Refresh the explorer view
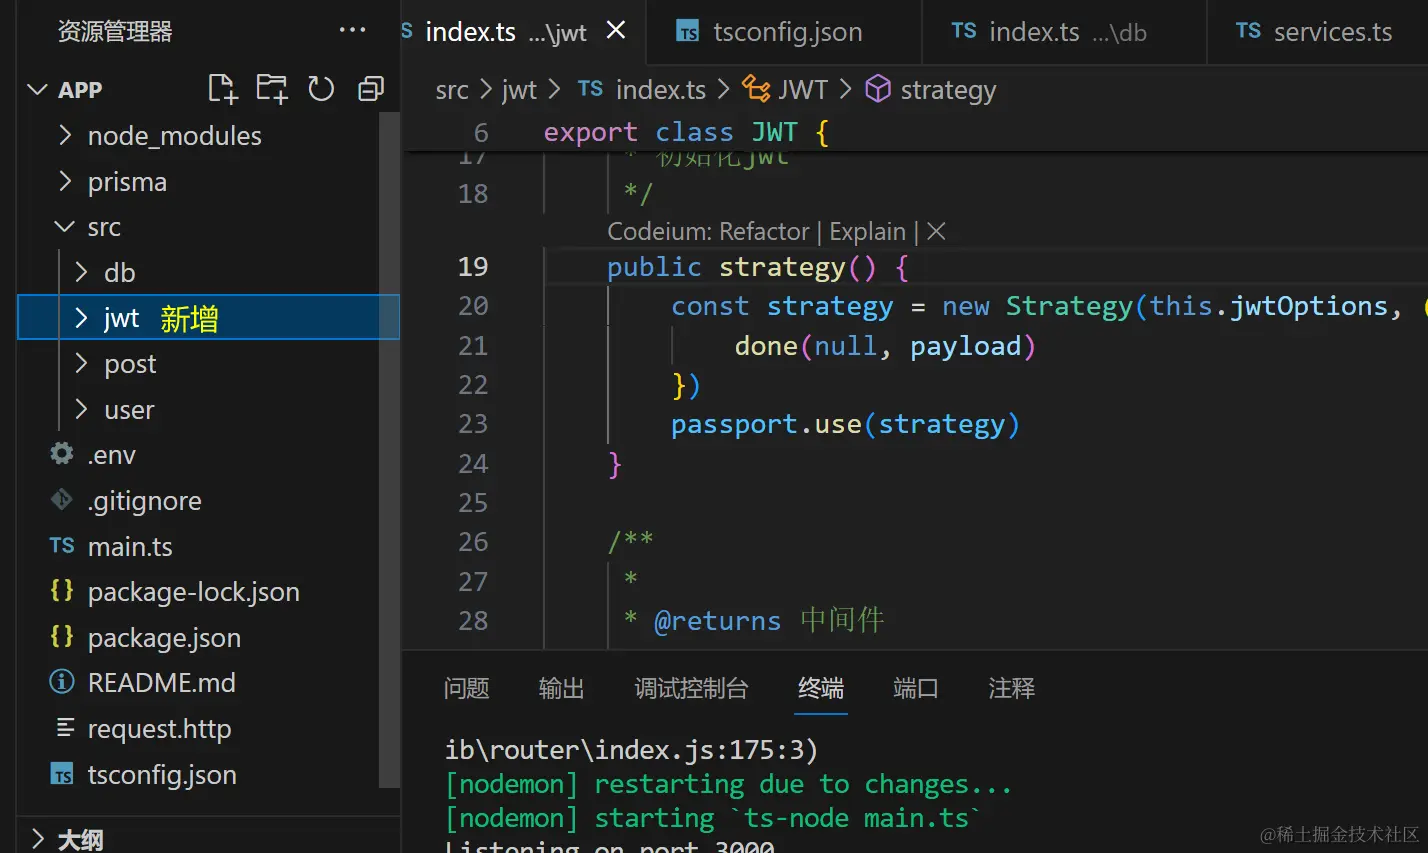 [x=321, y=88]
